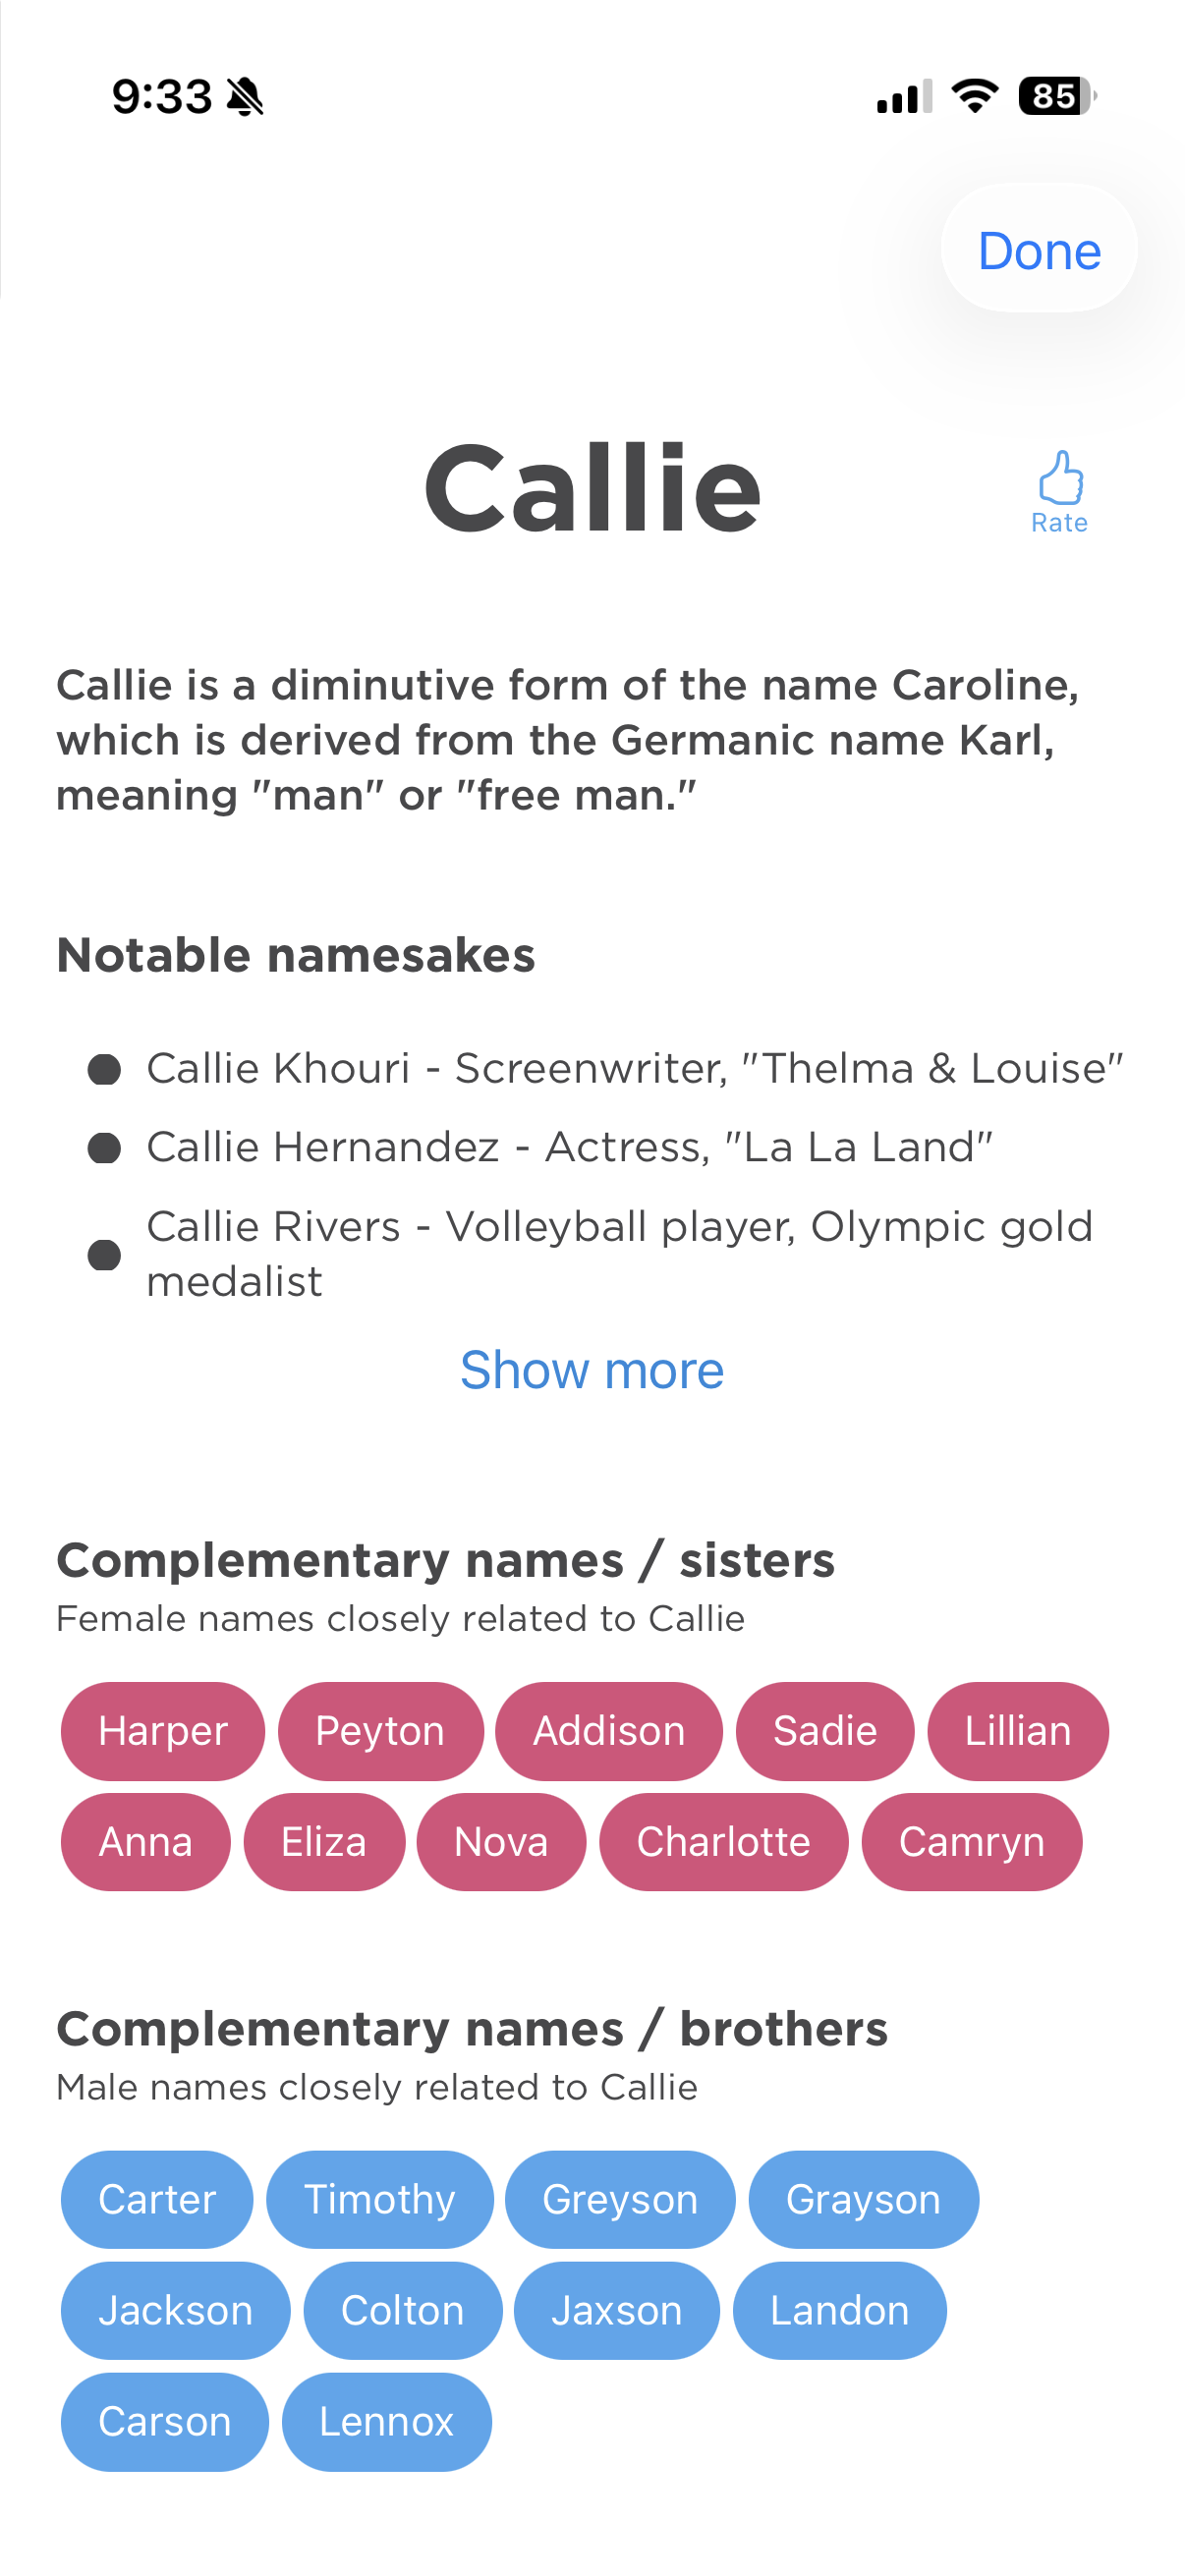Tap the Nova name suggestion

coord(501,1841)
